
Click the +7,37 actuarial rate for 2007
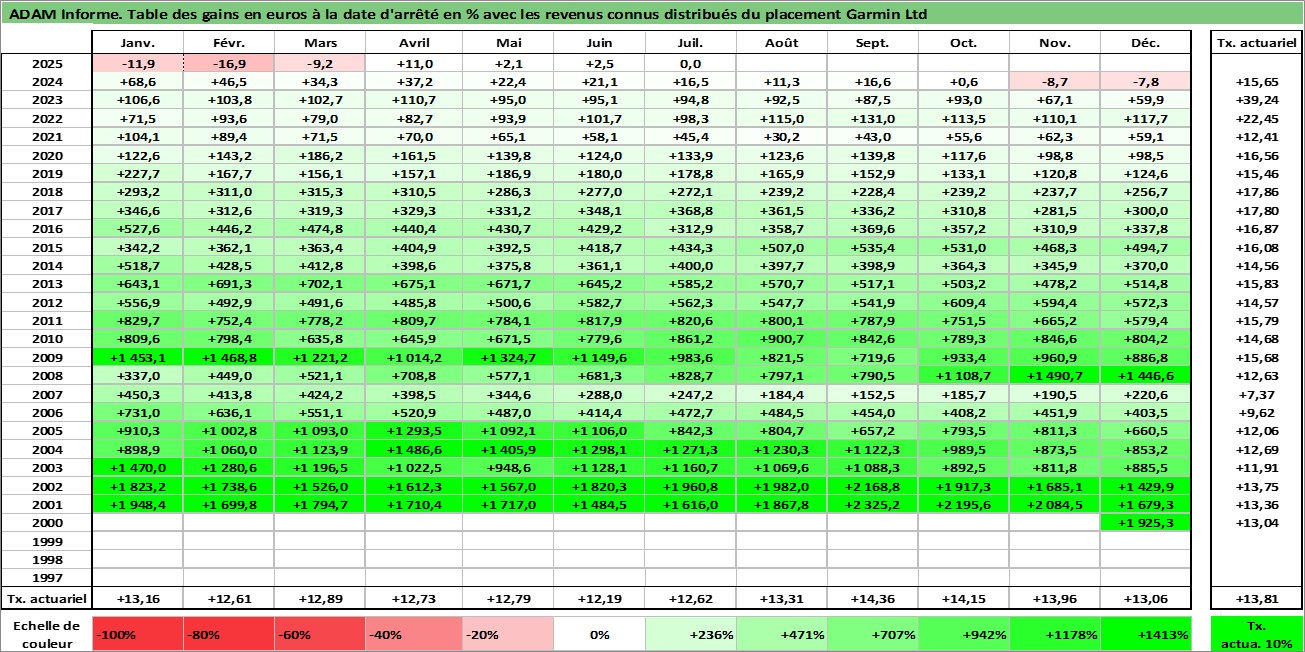click(x=1257, y=394)
